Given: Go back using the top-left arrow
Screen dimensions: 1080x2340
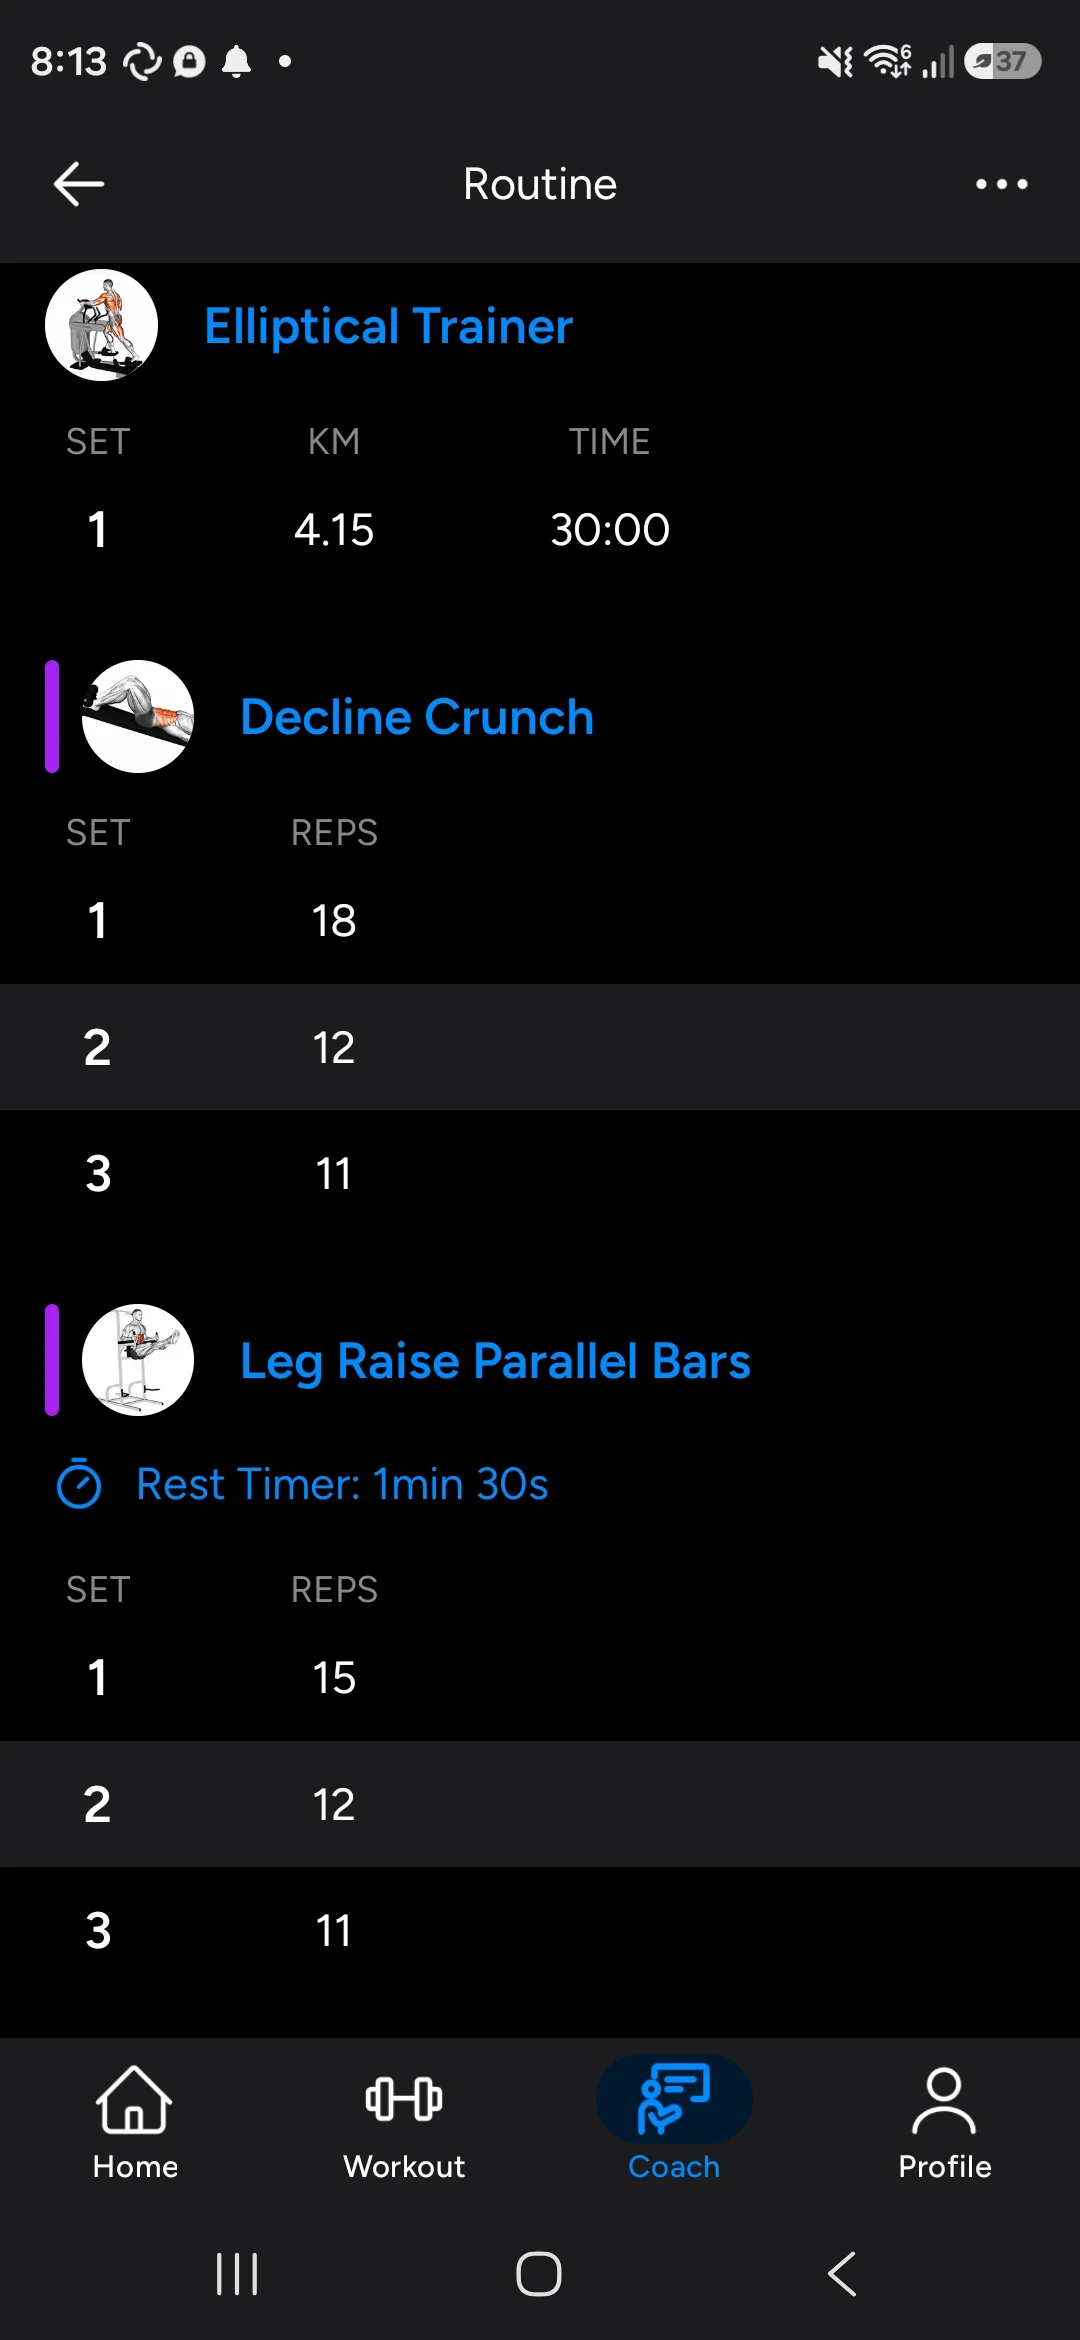Looking at the screenshot, I should pyautogui.click(x=79, y=184).
